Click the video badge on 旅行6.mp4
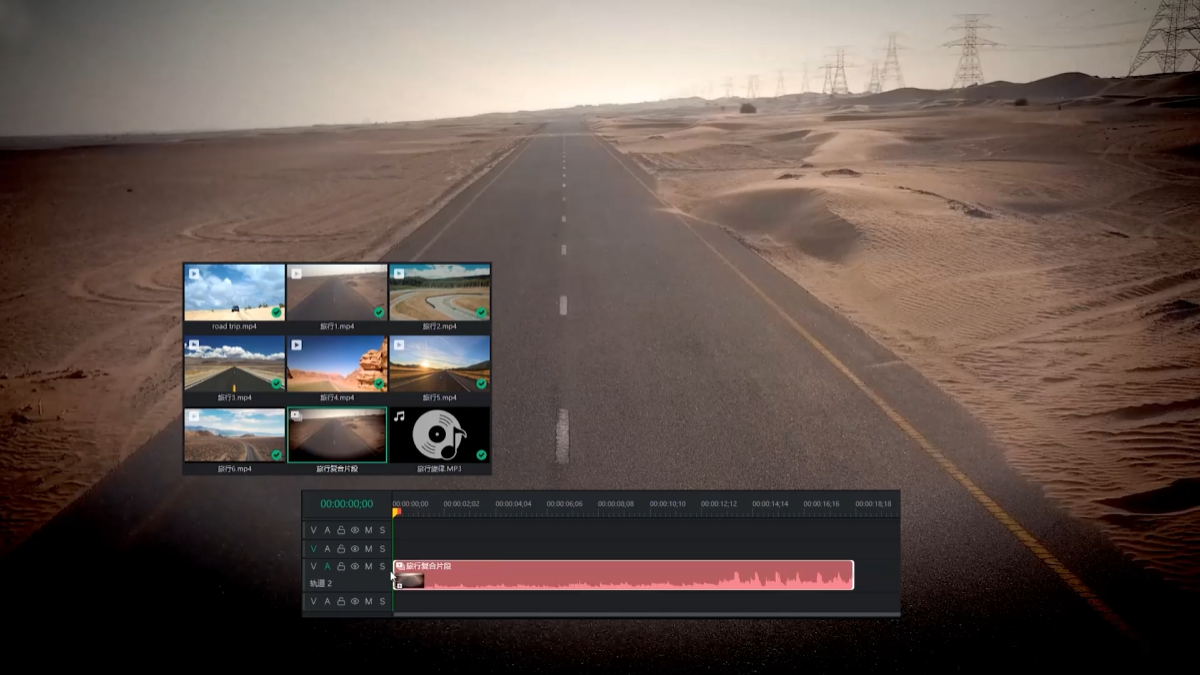The height and width of the screenshot is (675, 1200). pos(194,415)
